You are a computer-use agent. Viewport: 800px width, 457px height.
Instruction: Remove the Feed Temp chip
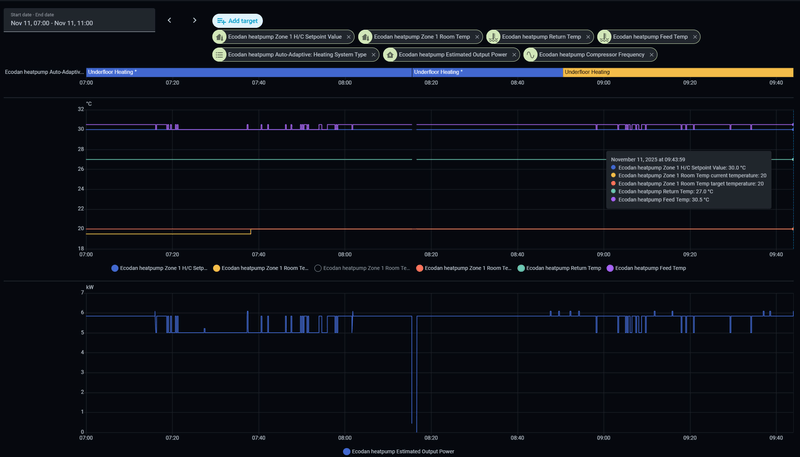694,37
